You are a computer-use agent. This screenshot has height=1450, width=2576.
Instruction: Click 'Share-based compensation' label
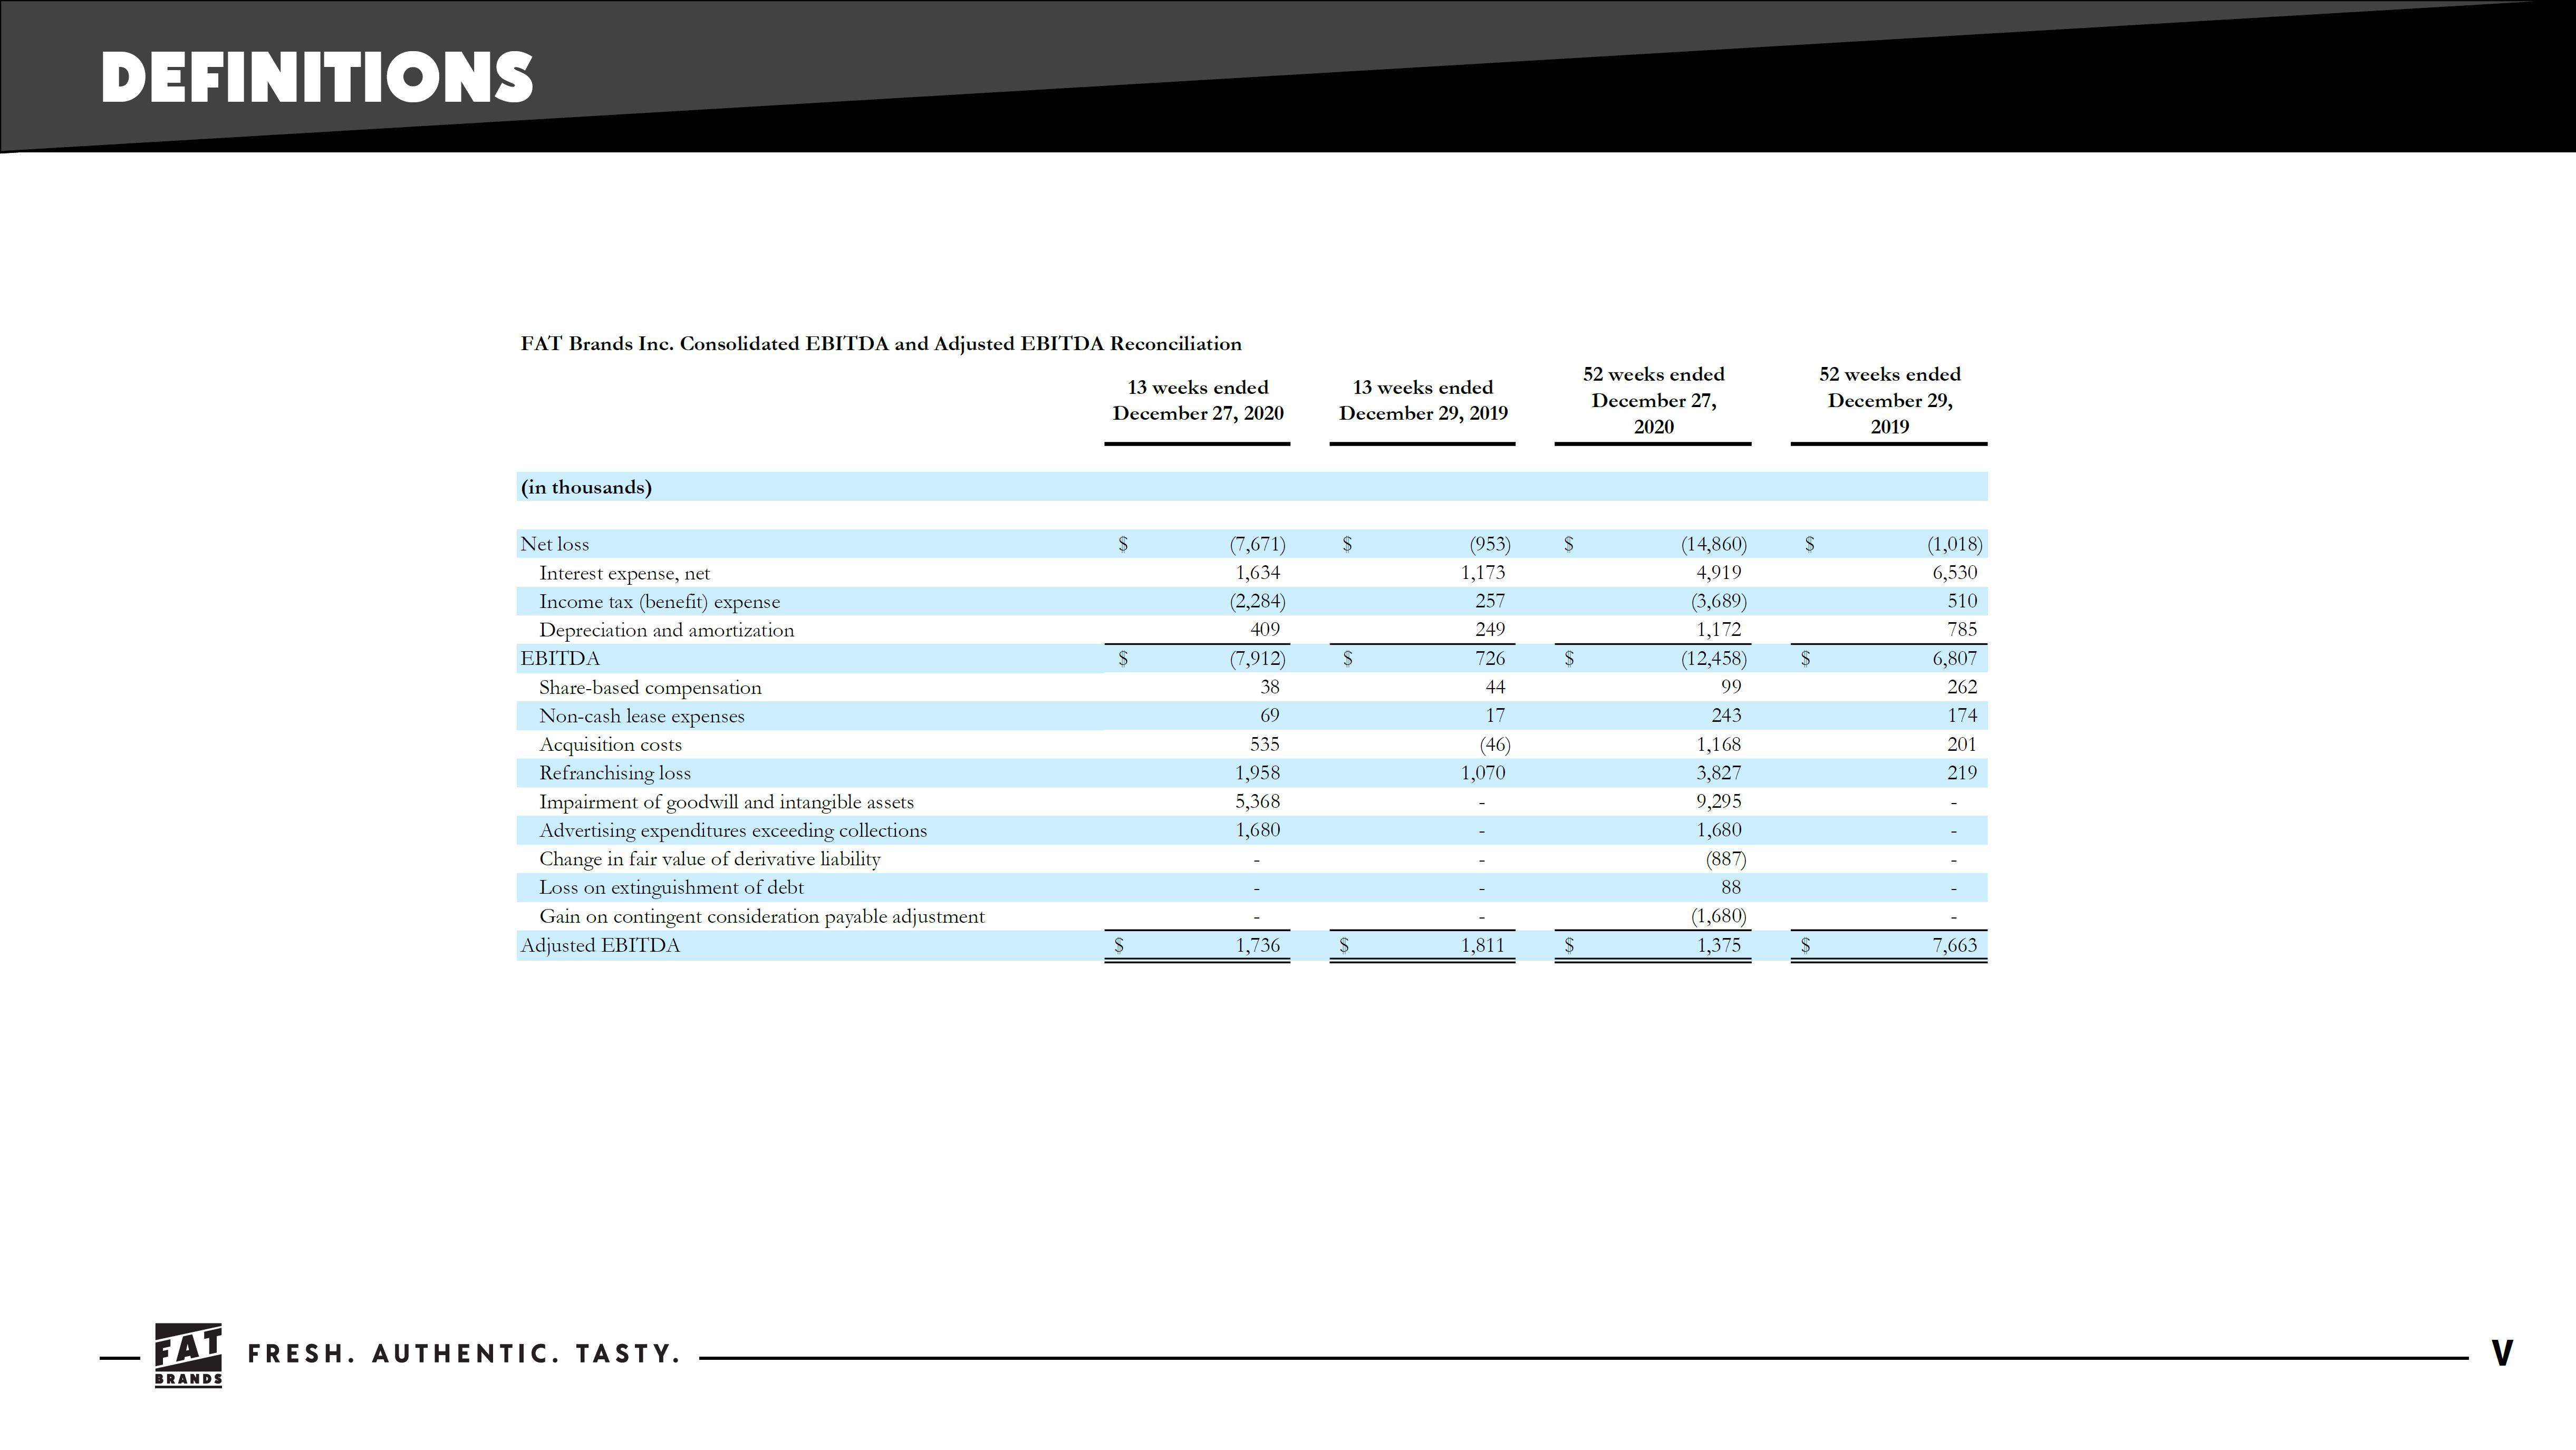coord(650,687)
